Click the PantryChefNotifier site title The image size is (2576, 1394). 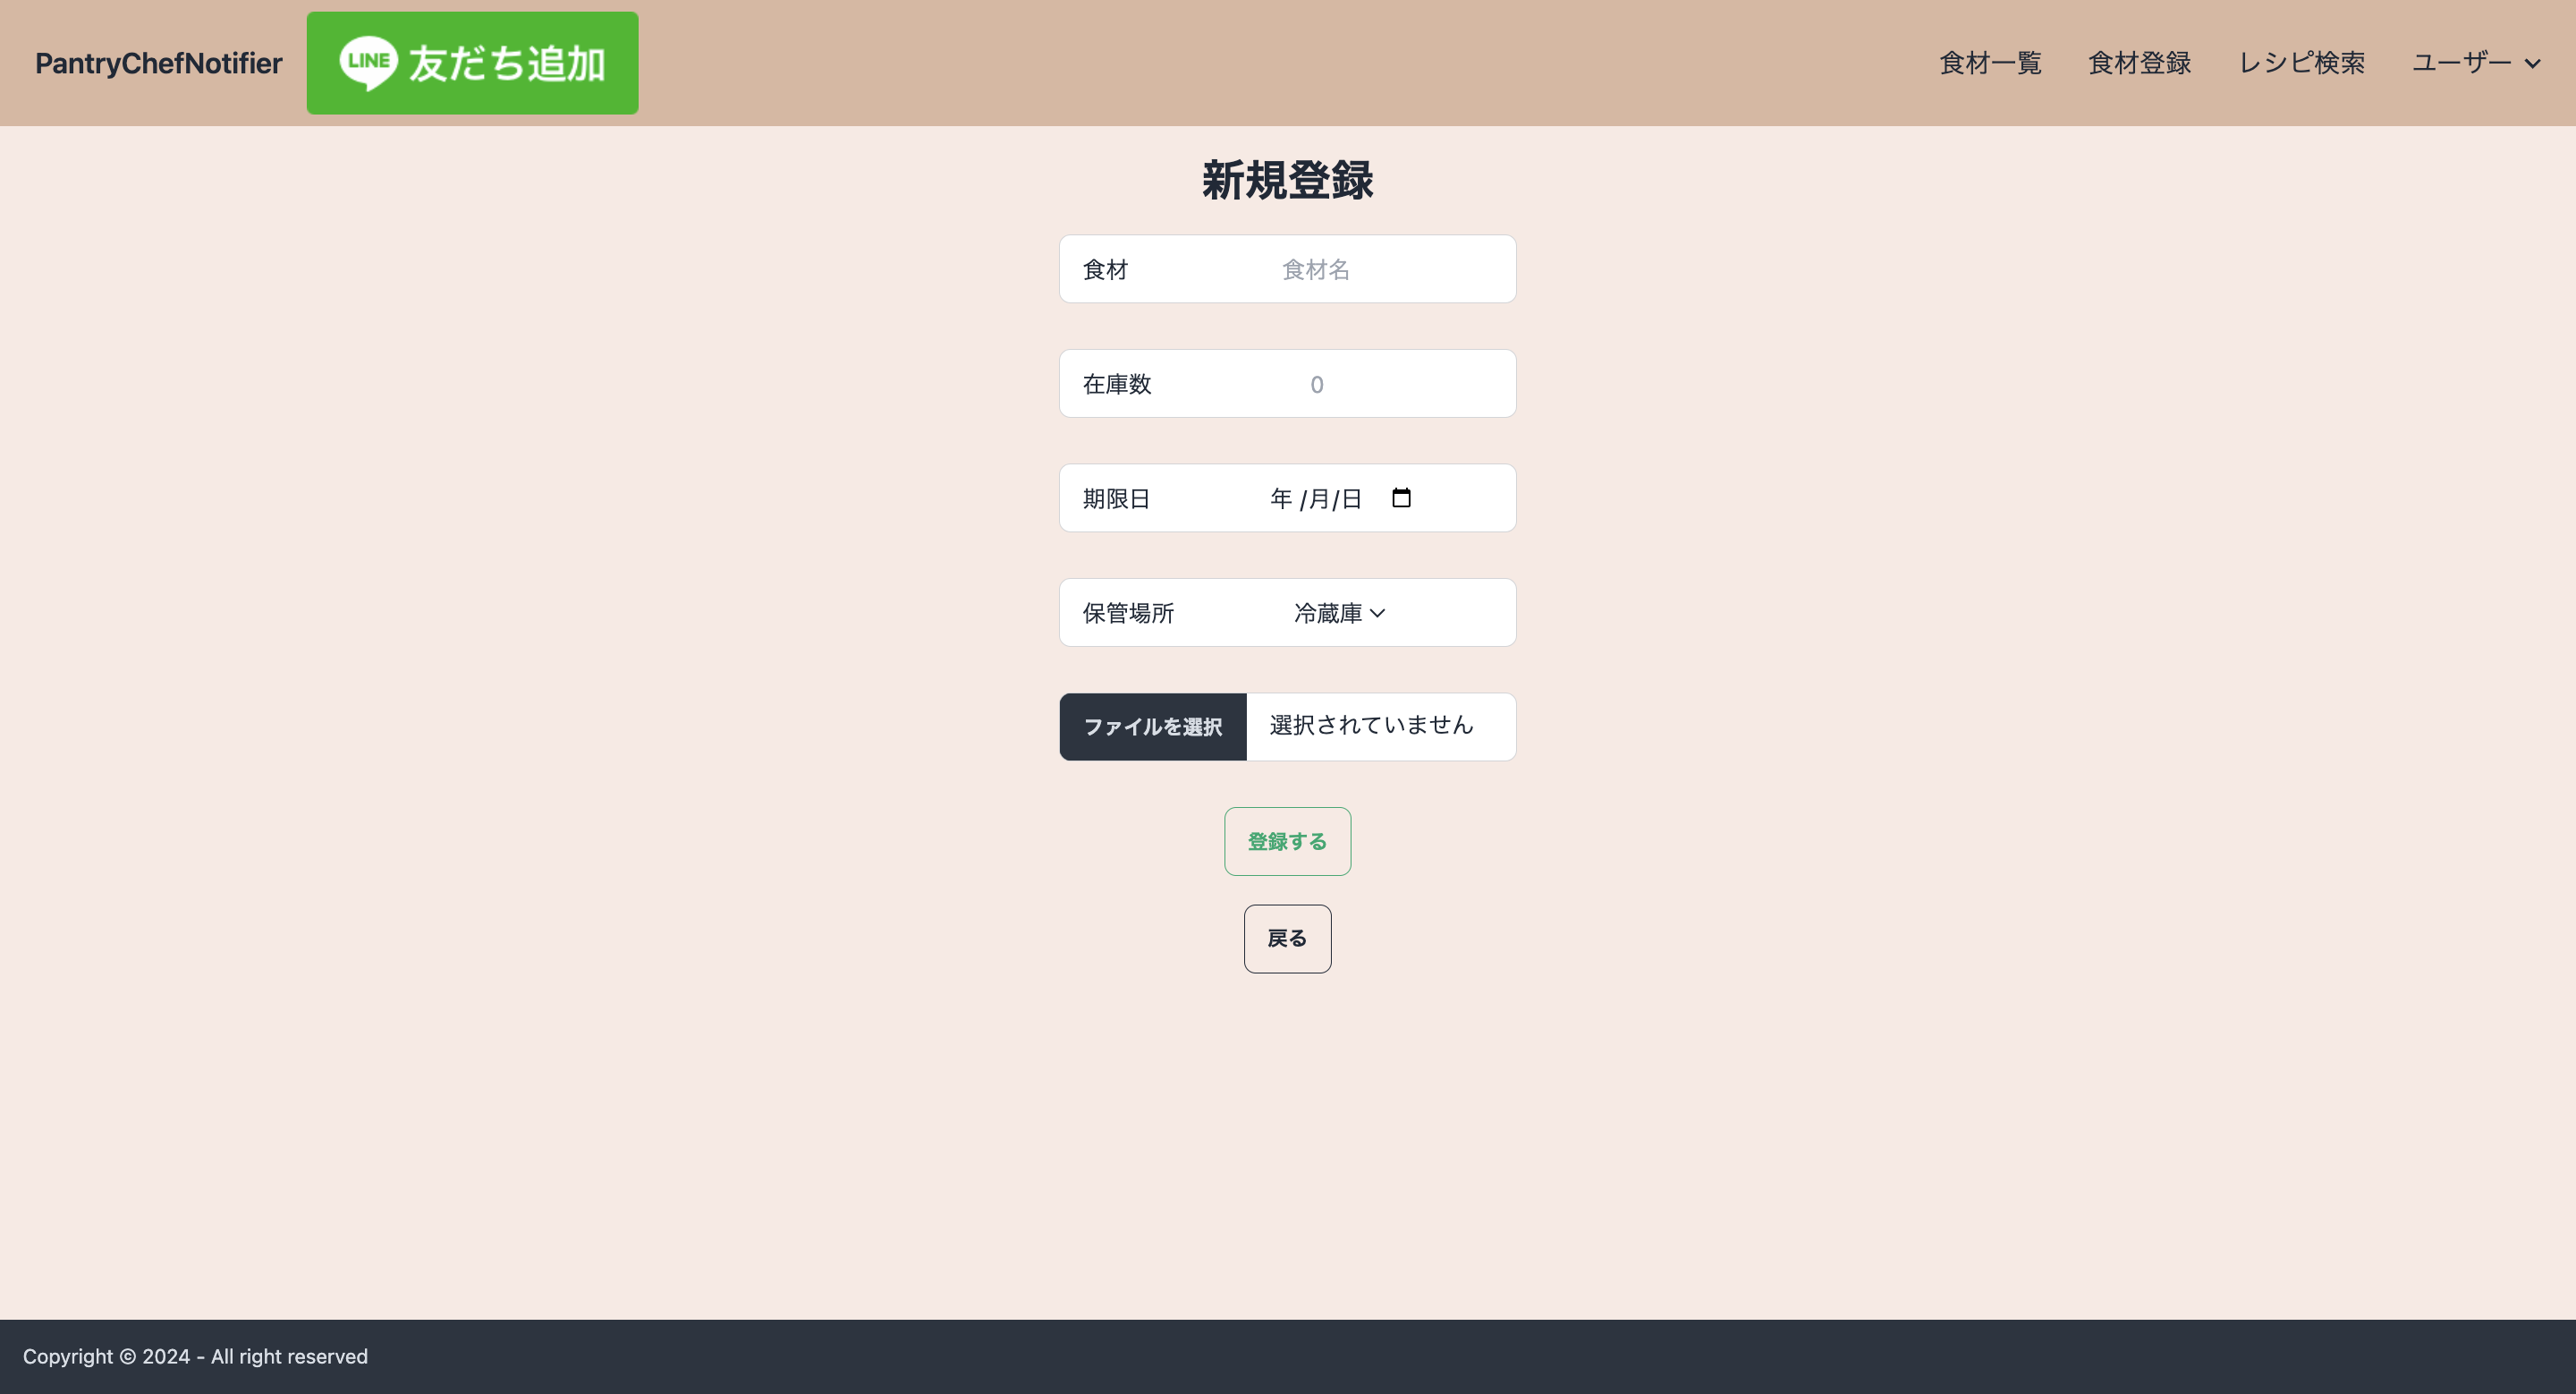point(159,63)
